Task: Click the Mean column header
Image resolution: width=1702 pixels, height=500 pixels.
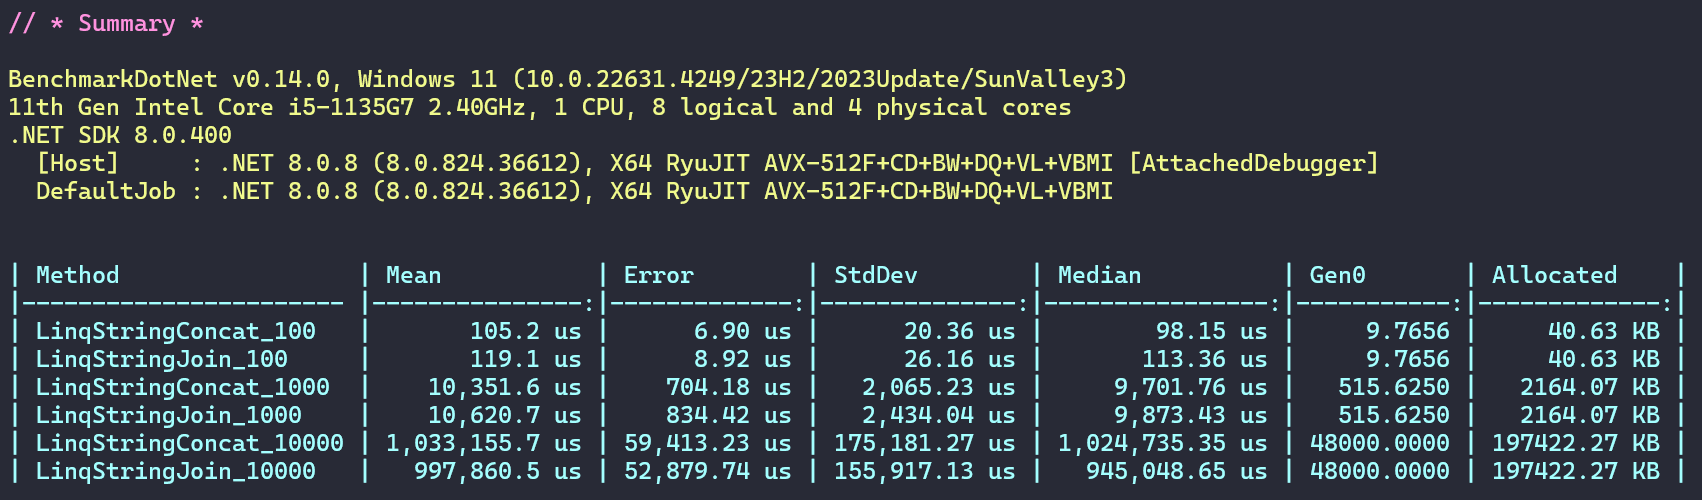Action: [413, 275]
